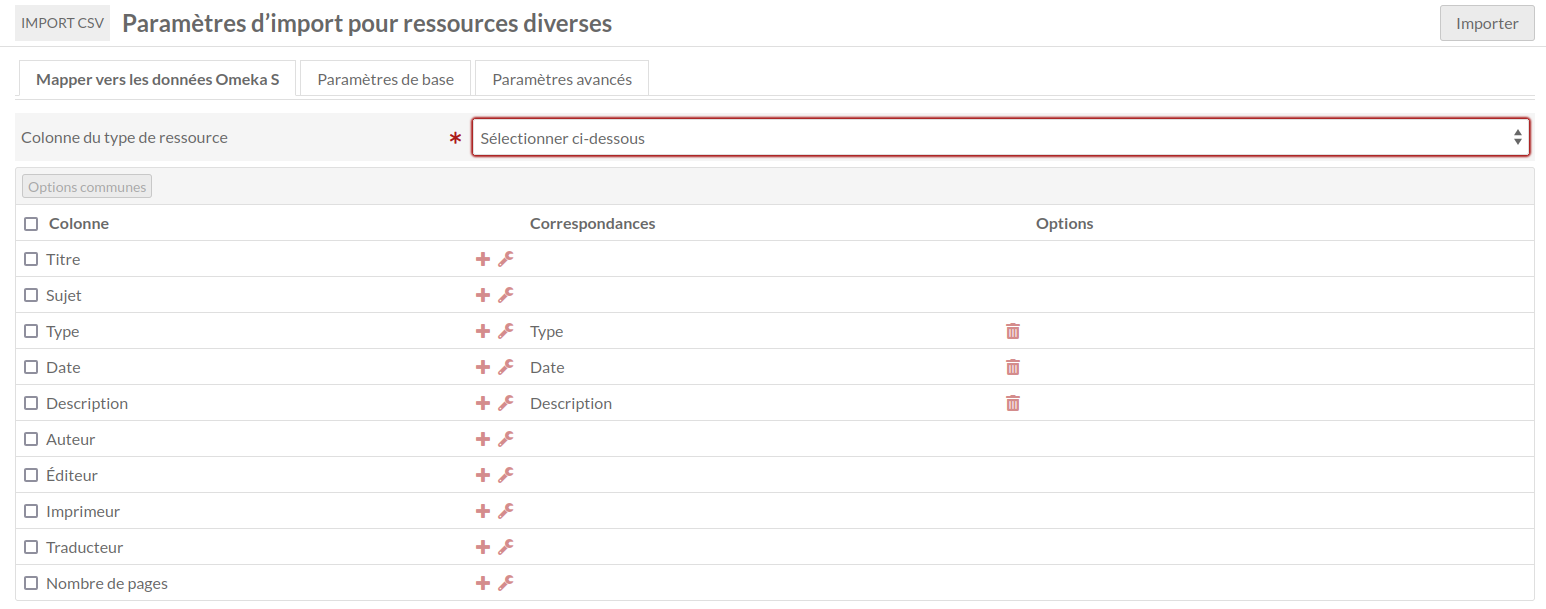Open wrench options for the Éditeur row

[x=506, y=475]
